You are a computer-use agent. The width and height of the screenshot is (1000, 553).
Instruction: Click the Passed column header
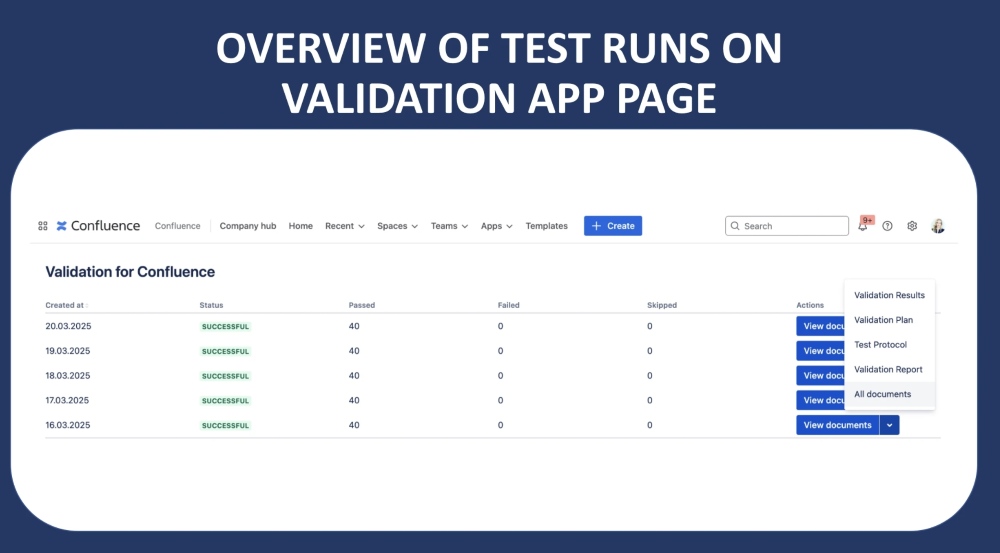pos(362,306)
